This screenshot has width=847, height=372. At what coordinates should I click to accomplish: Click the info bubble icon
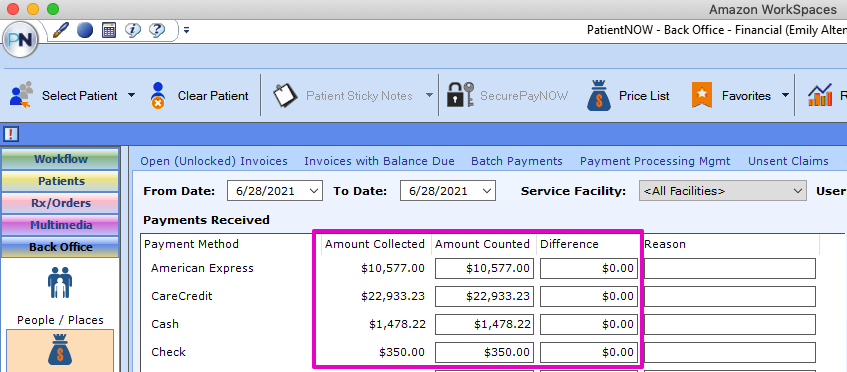(x=132, y=30)
